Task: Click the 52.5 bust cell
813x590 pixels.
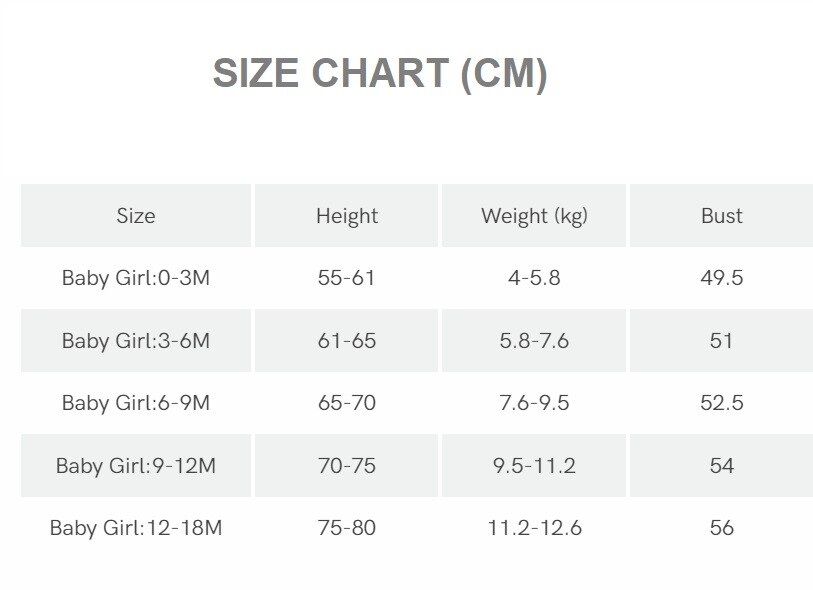Action: click(x=722, y=403)
